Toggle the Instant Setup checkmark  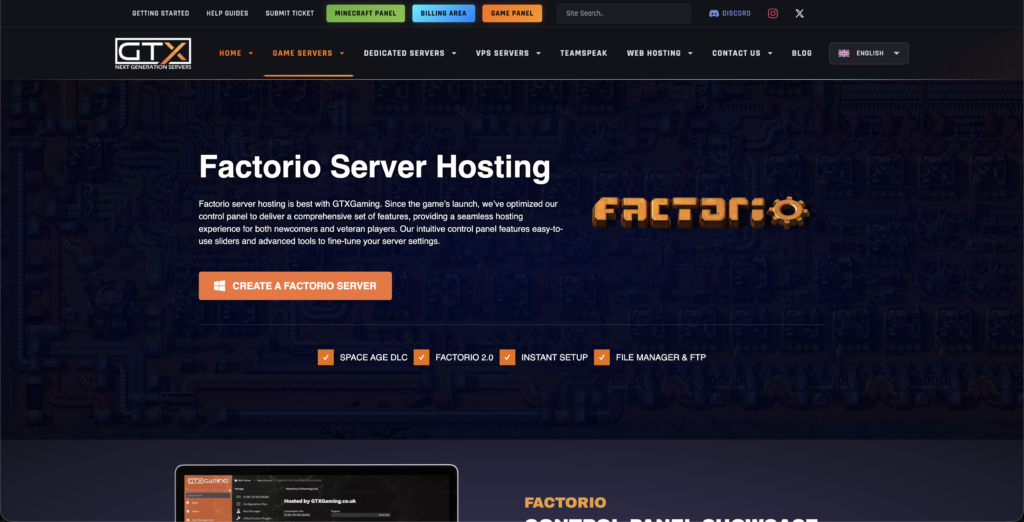click(507, 357)
